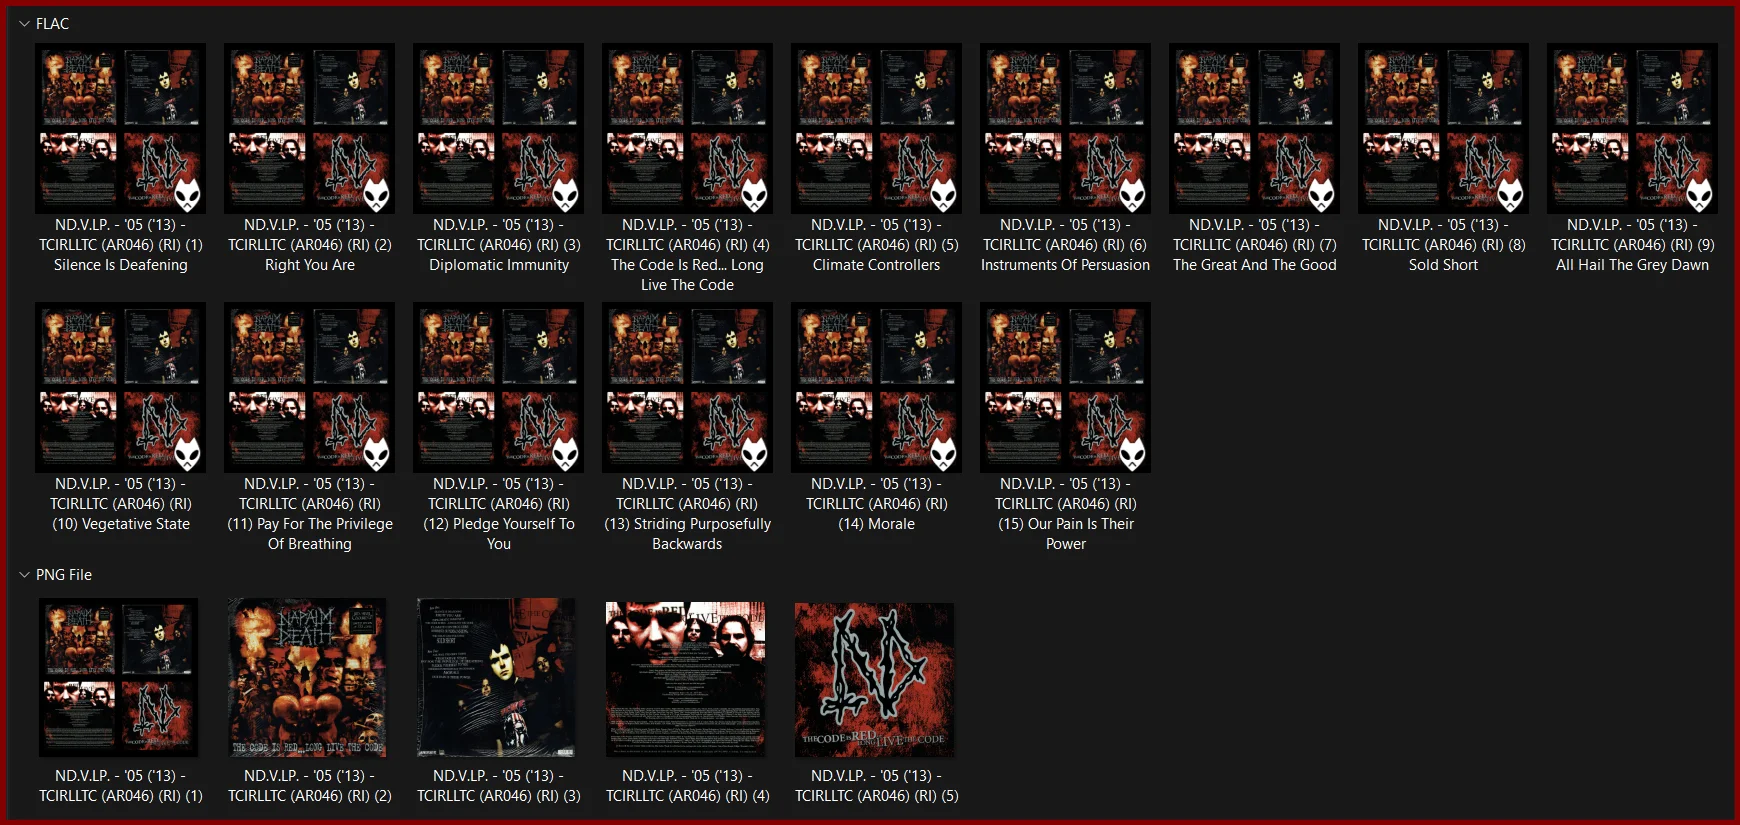The width and height of the screenshot is (1740, 825).
Task: Click the Right You Are file name
Action: [310, 245]
